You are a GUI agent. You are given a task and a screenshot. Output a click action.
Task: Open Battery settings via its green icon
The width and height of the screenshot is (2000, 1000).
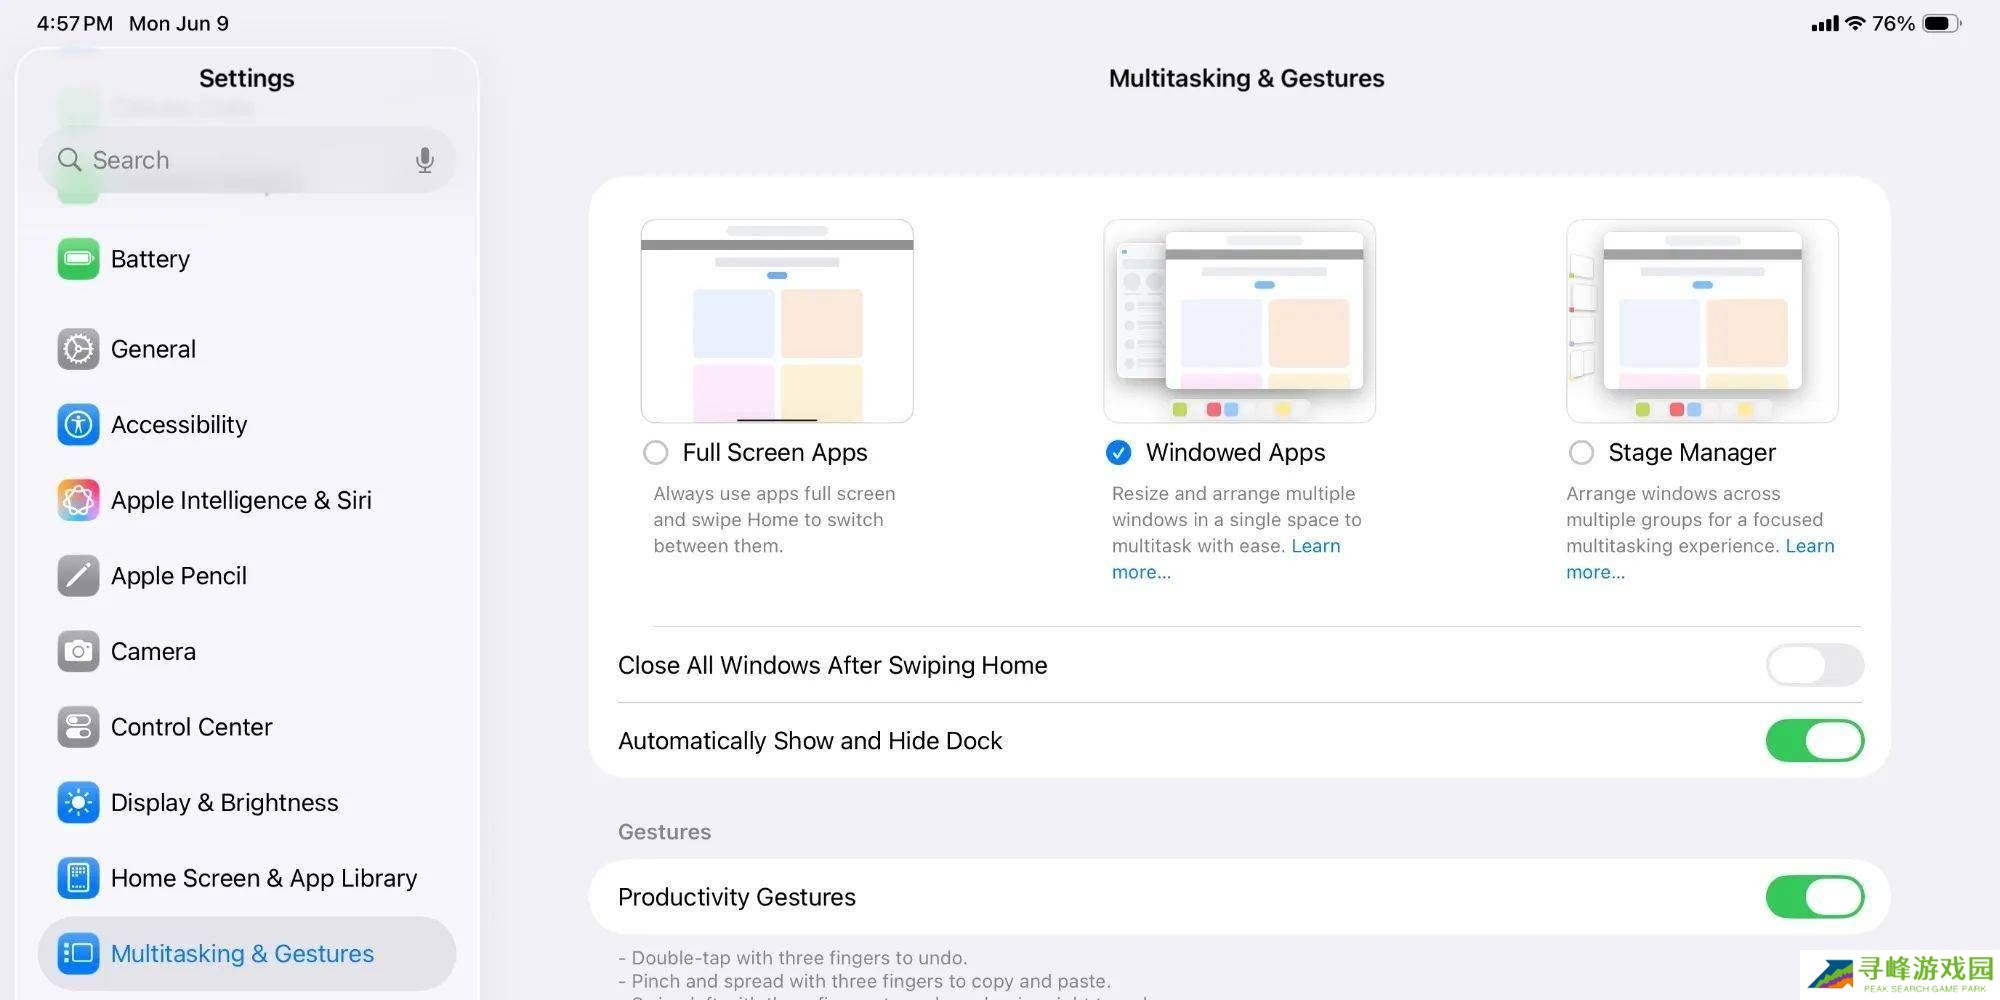(78, 259)
